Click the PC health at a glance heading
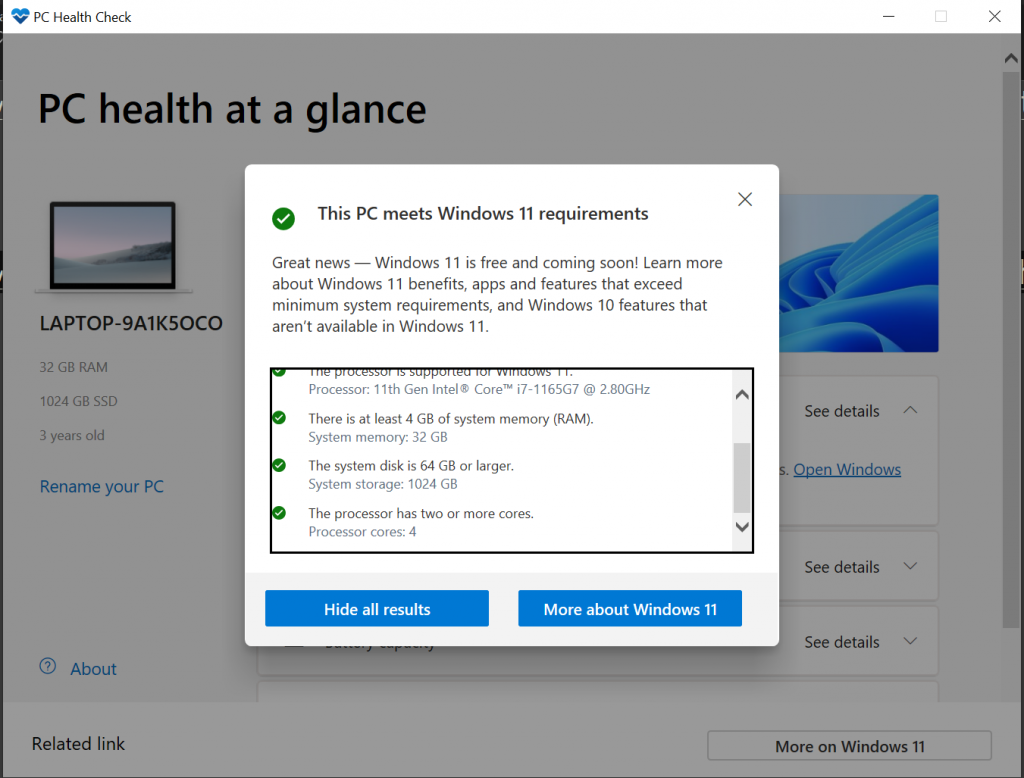Screen dimensions: 1024x778 point(232,109)
